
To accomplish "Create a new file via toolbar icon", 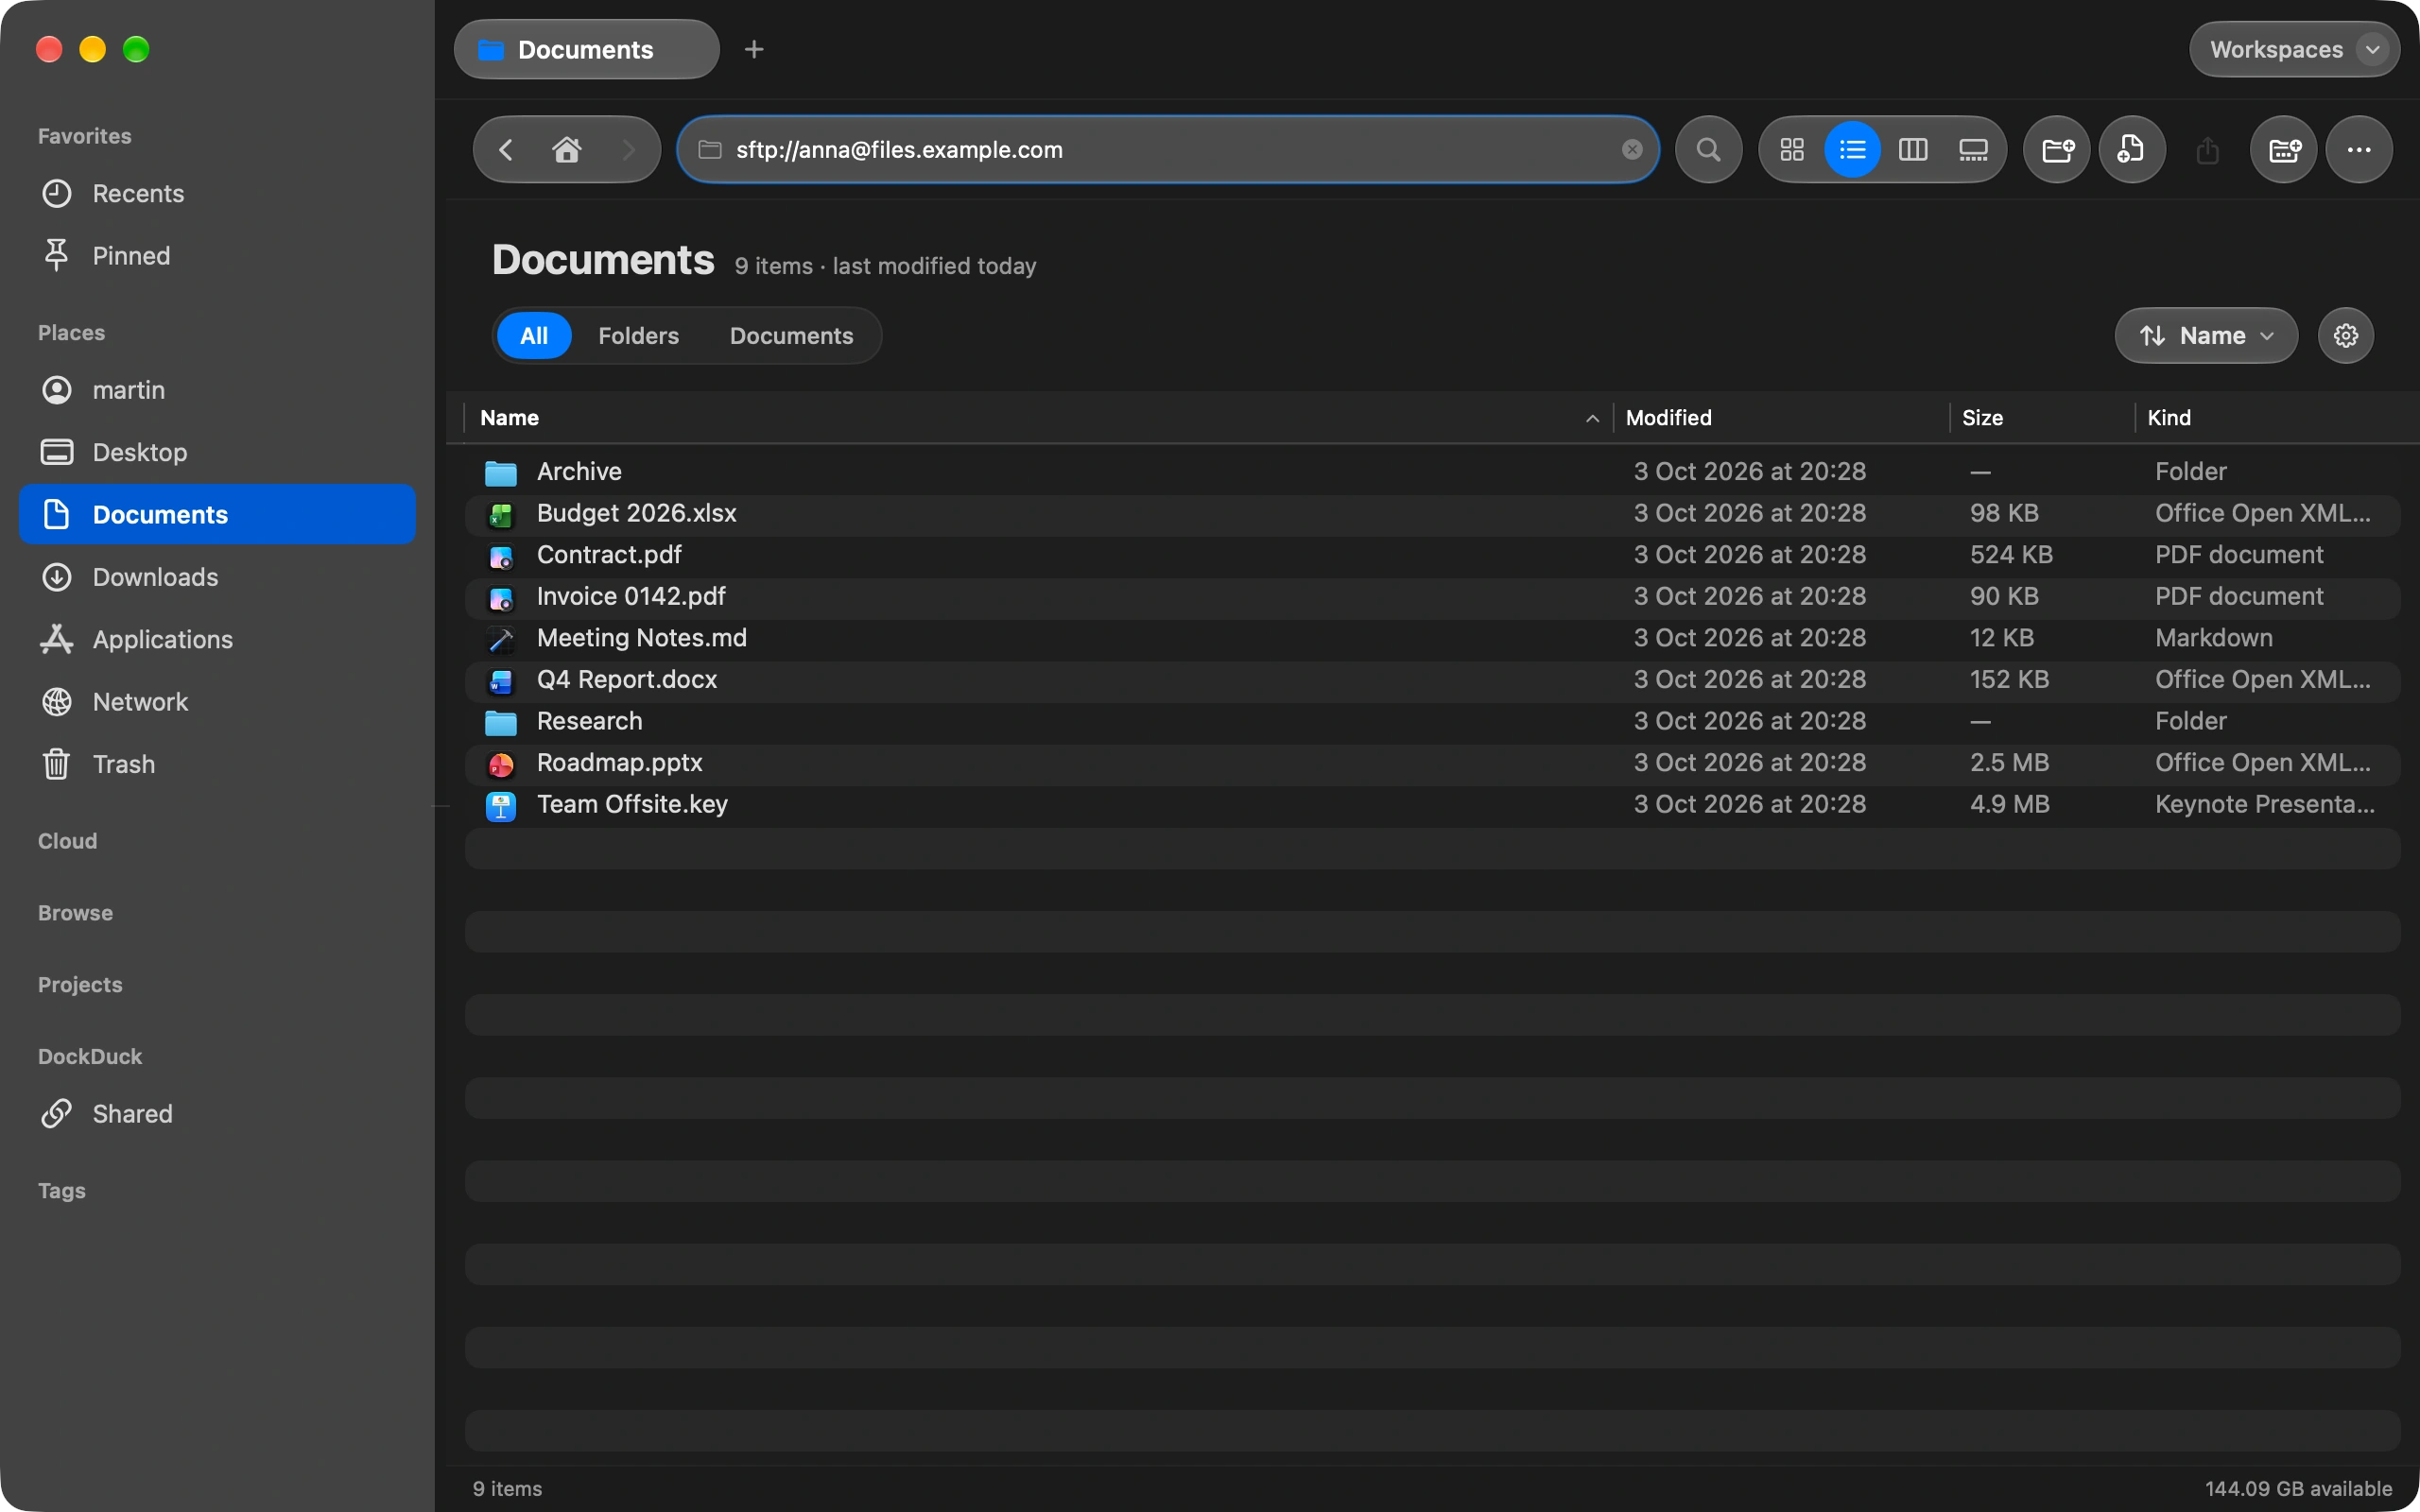I will coord(2132,150).
